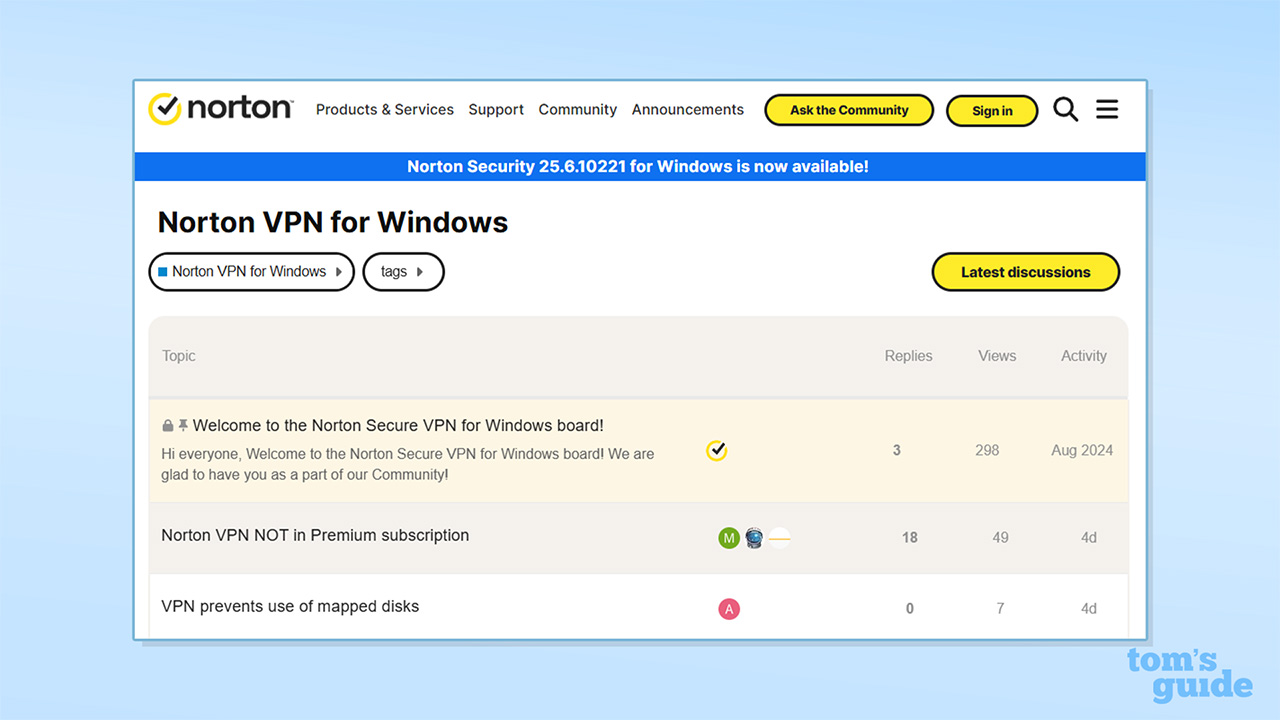The image size is (1280, 720).
Task: Click the Norton checkmark avatar on welcome post
Action: pyautogui.click(x=716, y=451)
